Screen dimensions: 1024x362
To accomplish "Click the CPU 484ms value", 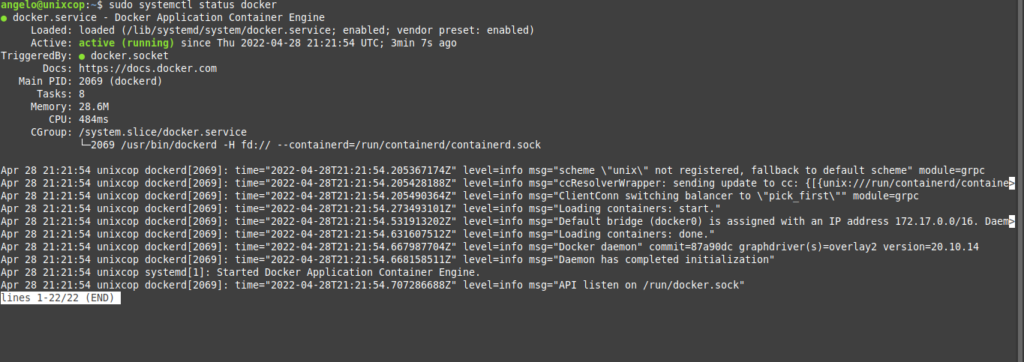I will click(93, 120).
